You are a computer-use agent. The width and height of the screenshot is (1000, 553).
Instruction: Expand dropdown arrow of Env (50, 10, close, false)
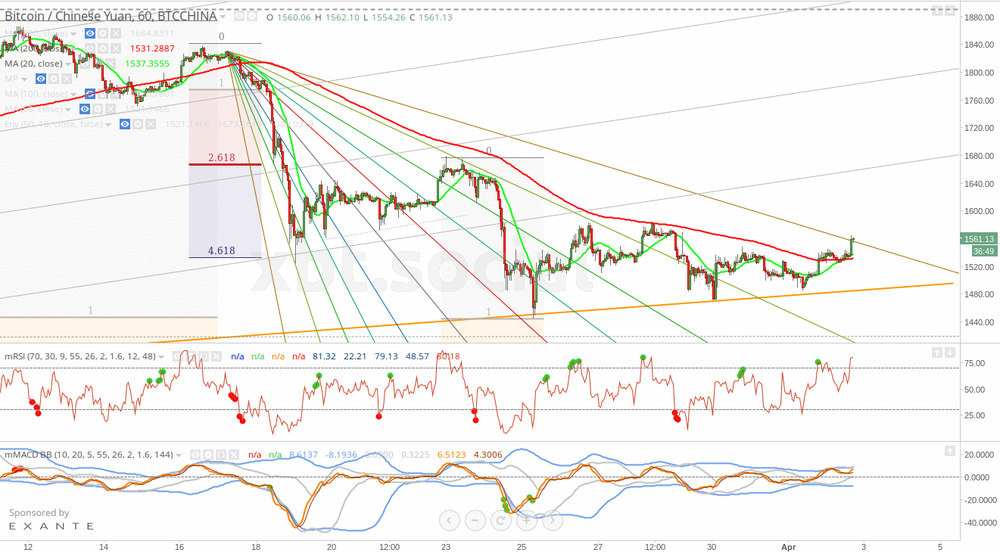pyautogui.click(x=108, y=125)
